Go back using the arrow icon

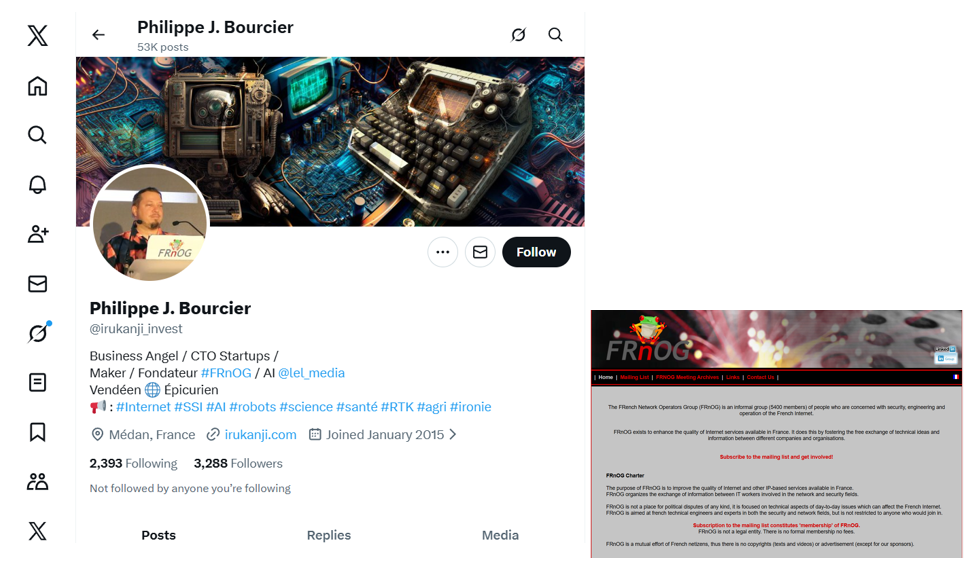[99, 35]
